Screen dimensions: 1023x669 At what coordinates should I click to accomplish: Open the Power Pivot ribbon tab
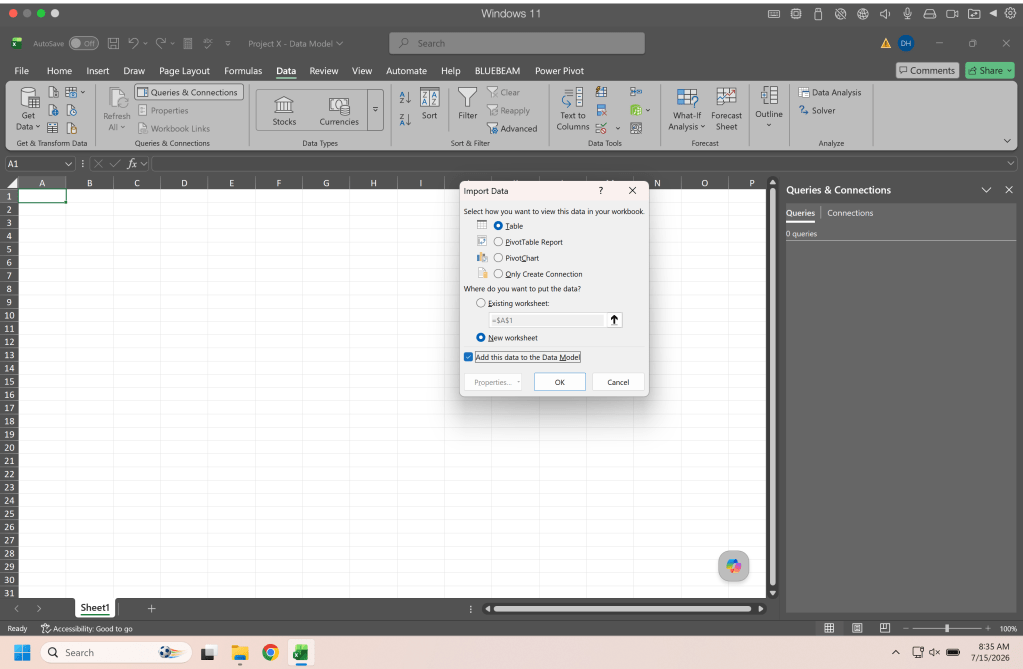click(x=559, y=70)
